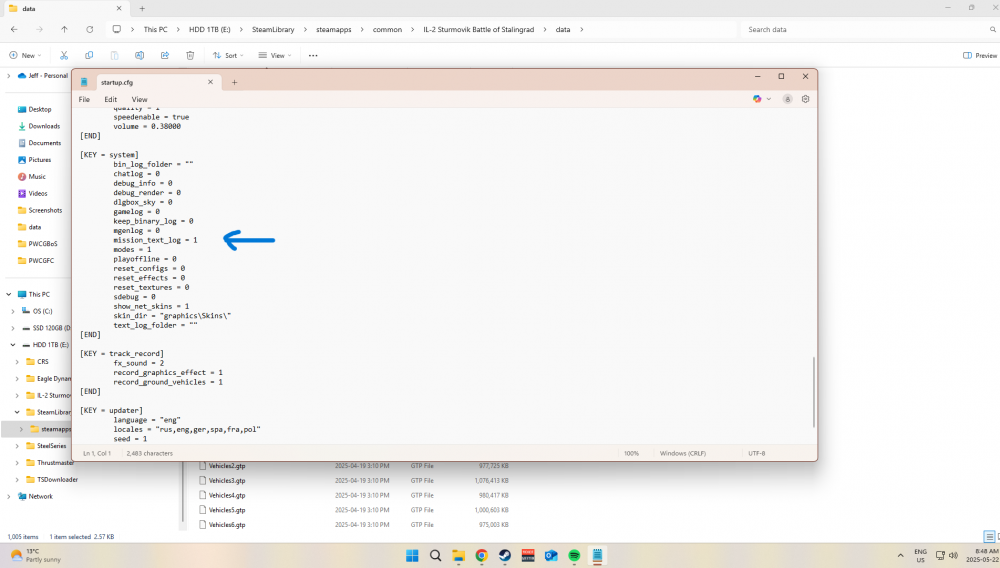
Task: Launch Chrome from the taskbar
Action: [x=482, y=556]
